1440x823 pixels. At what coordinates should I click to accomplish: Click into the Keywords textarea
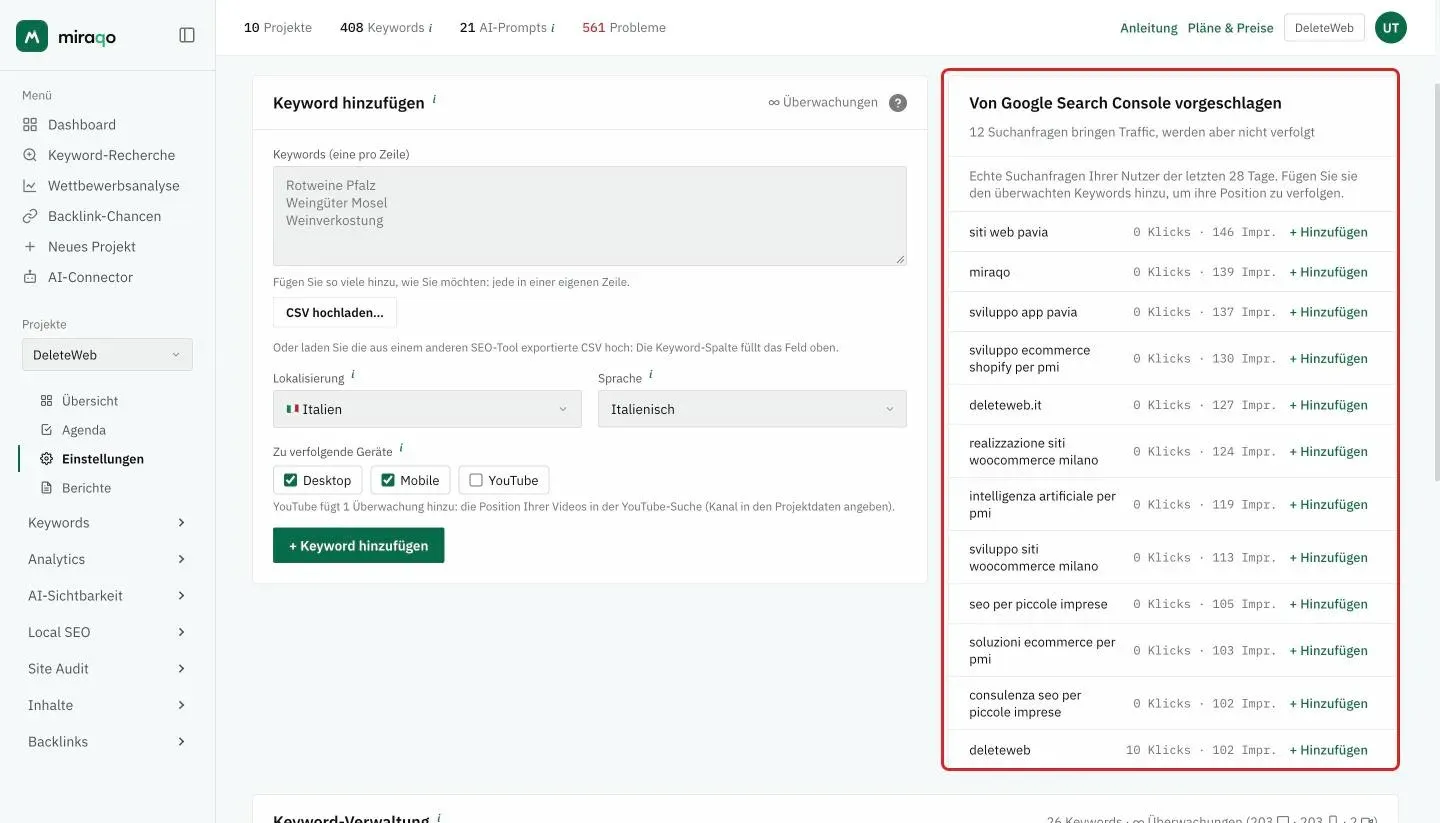[x=590, y=216]
